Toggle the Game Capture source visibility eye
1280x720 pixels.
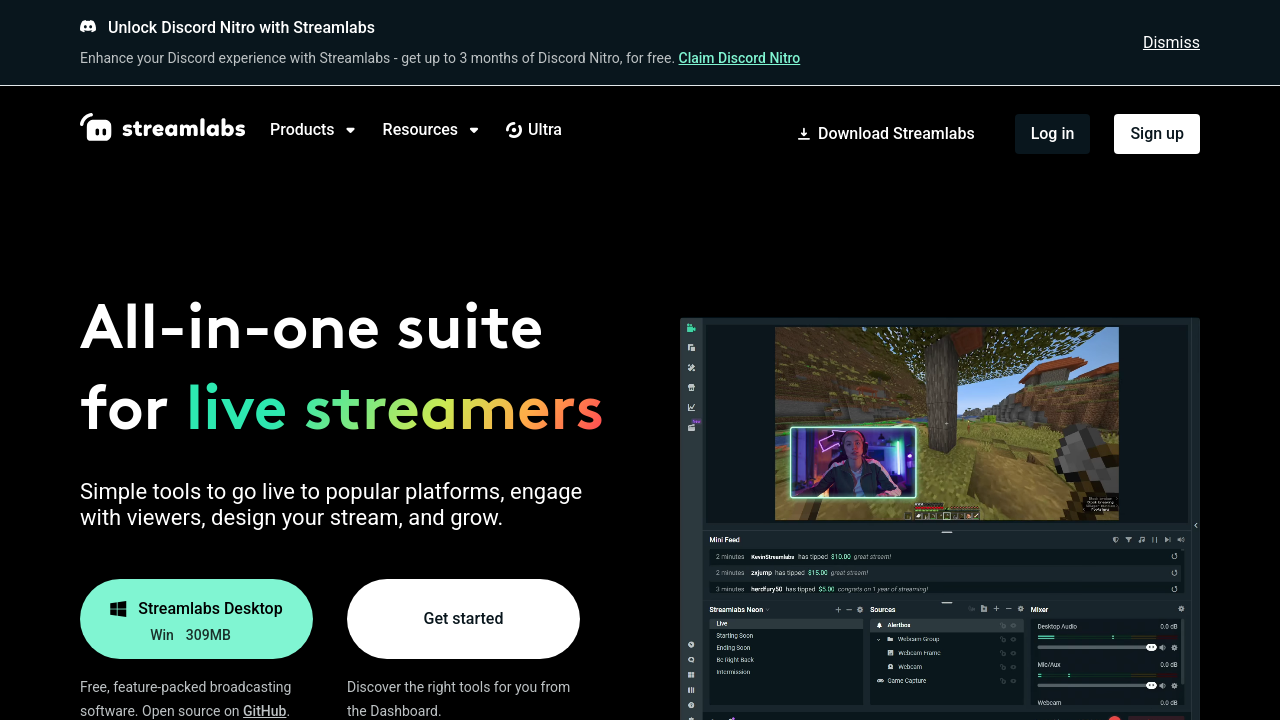click(x=1013, y=681)
